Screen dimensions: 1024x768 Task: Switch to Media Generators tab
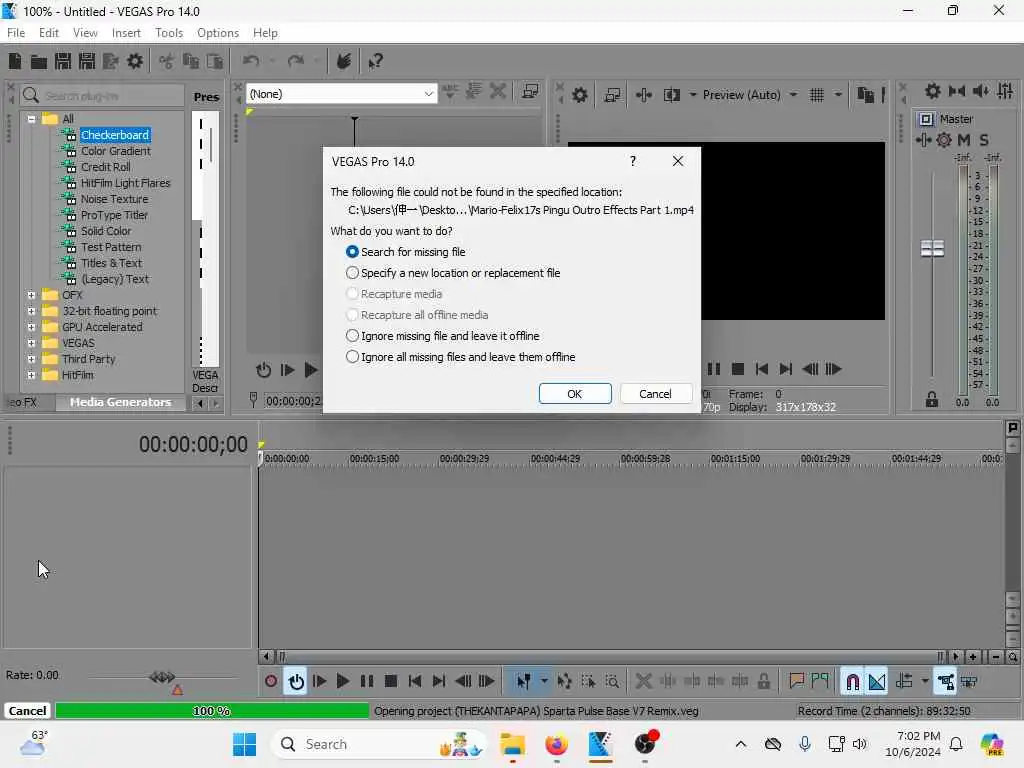click(x=120, y=402)
